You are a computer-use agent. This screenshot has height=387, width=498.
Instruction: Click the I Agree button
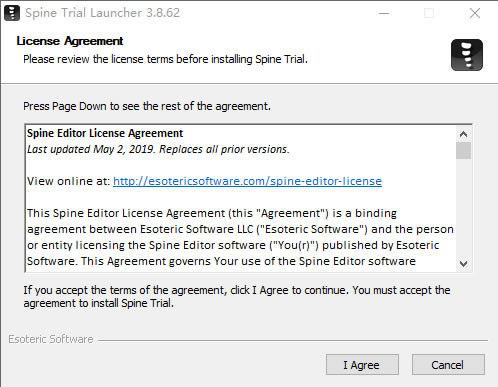[362, 365]
